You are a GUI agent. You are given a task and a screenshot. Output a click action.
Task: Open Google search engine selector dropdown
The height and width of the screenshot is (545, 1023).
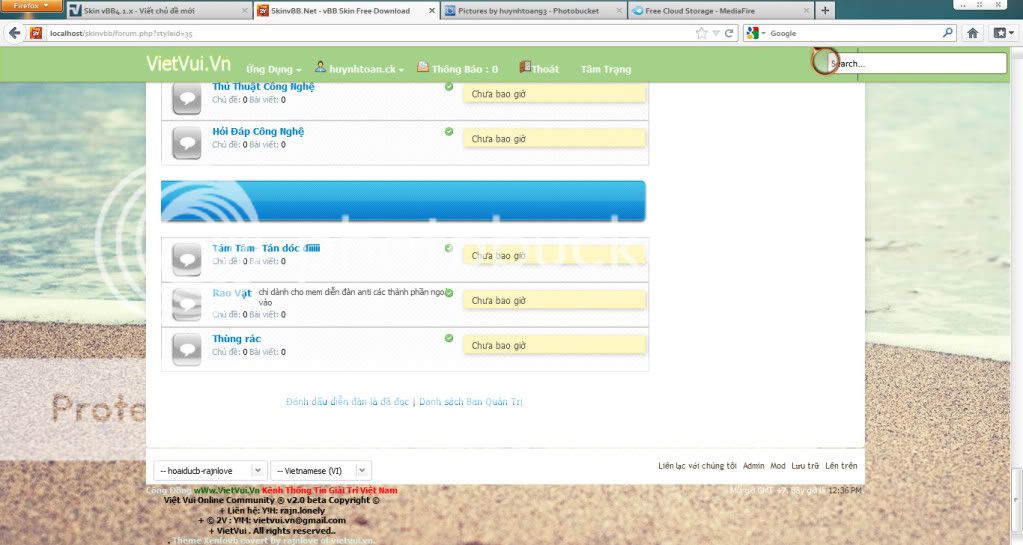(x=756, y=33)
